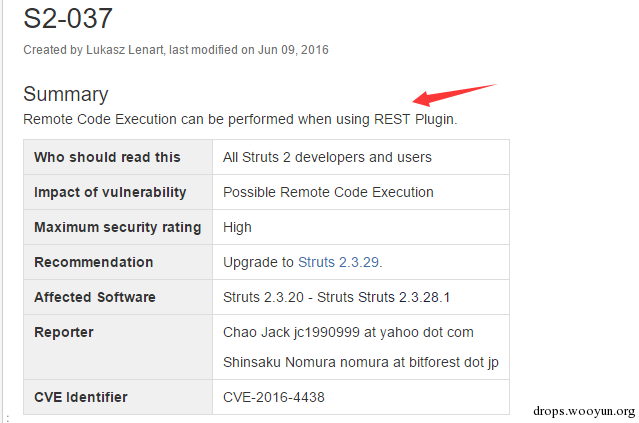Open the Struts 2.3.29 upgrade link
The image size is (639, 423).
point(339,262)
